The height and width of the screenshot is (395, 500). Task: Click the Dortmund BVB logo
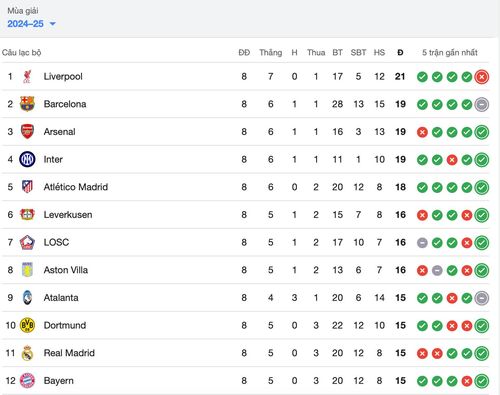pos(27,325)
